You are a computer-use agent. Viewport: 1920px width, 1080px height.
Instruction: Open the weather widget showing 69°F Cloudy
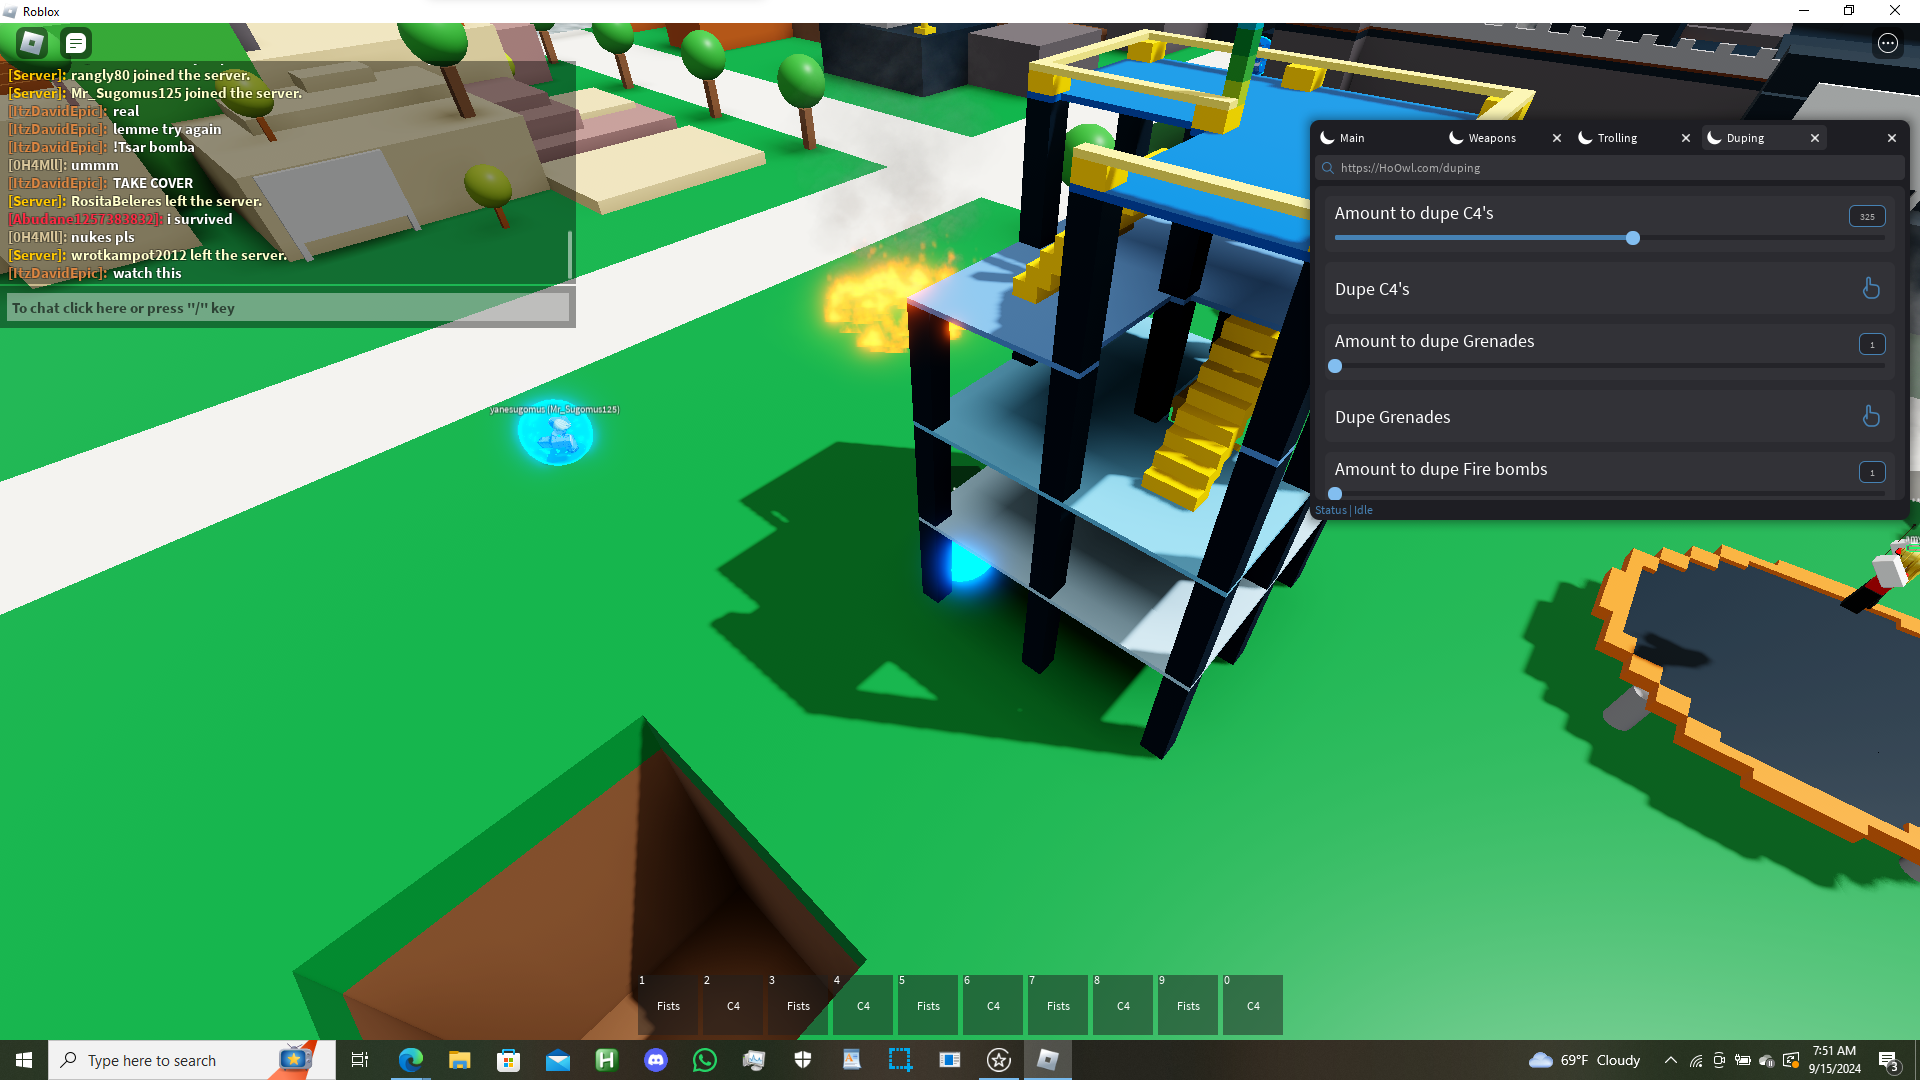(x=1585, y=1060)
